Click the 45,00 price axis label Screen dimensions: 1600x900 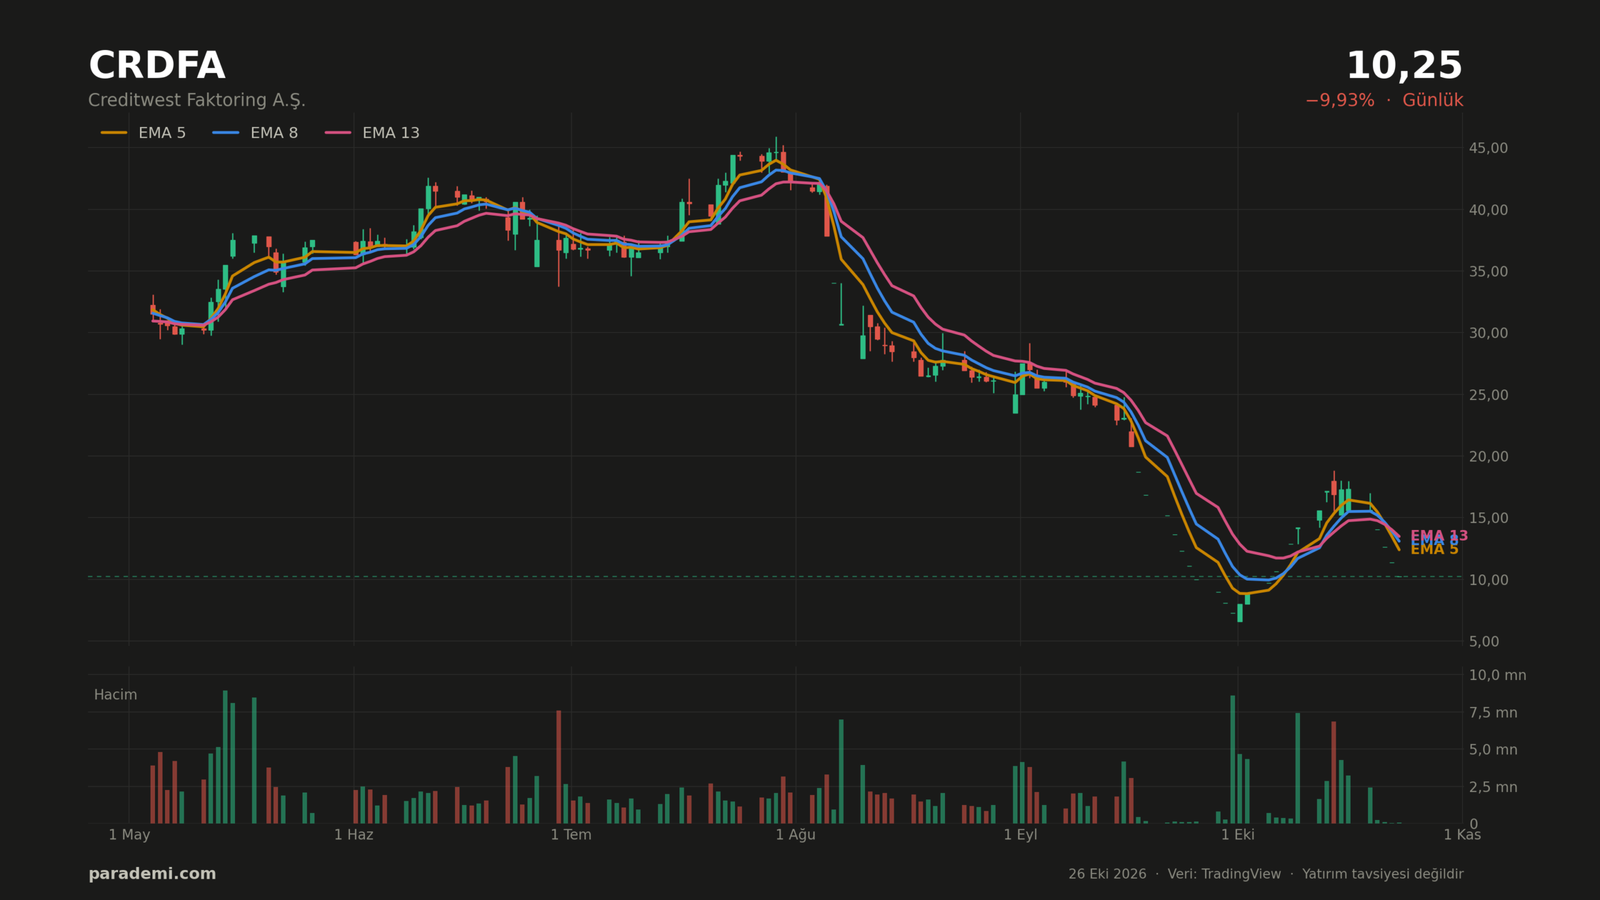[x=1488, y=148]
